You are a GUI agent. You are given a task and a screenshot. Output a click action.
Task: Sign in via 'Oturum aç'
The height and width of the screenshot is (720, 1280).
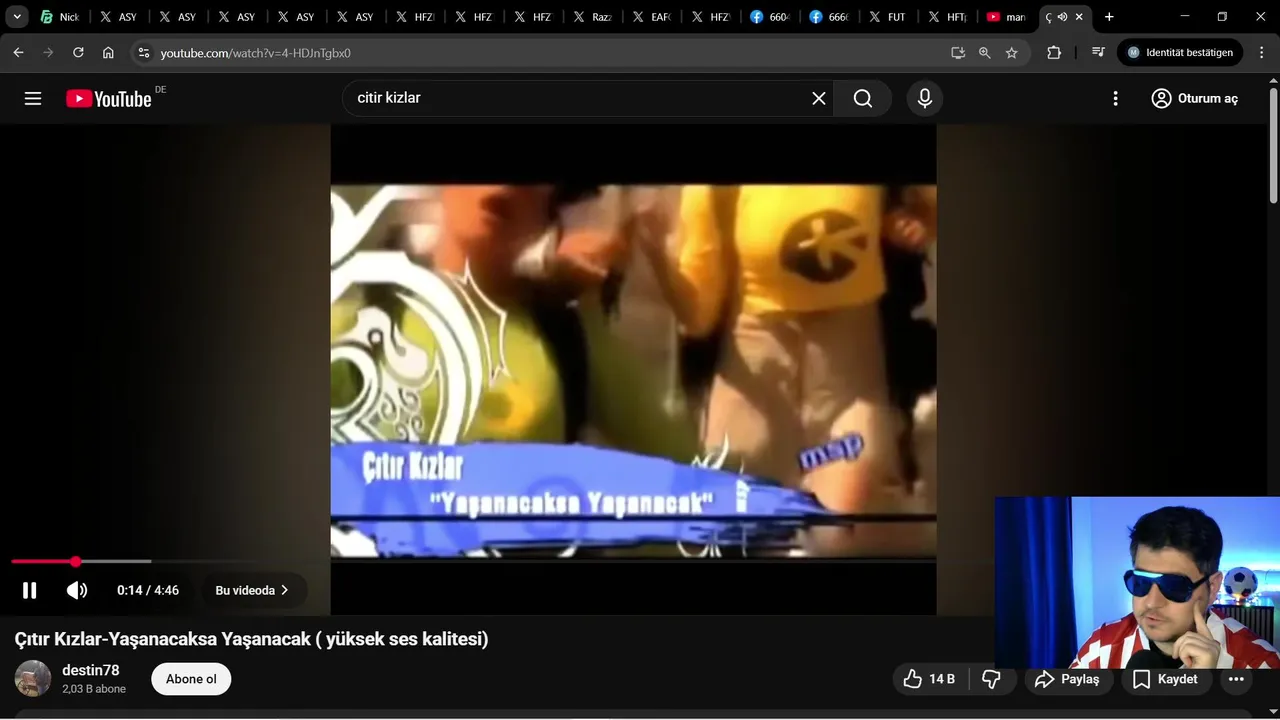(x=1195, y=98)
